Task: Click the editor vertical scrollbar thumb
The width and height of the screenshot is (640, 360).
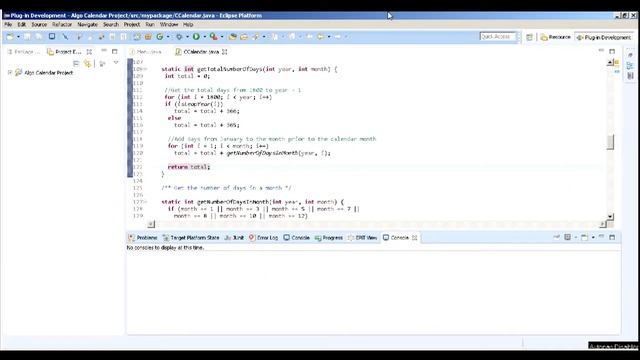Action: point(610,142)
